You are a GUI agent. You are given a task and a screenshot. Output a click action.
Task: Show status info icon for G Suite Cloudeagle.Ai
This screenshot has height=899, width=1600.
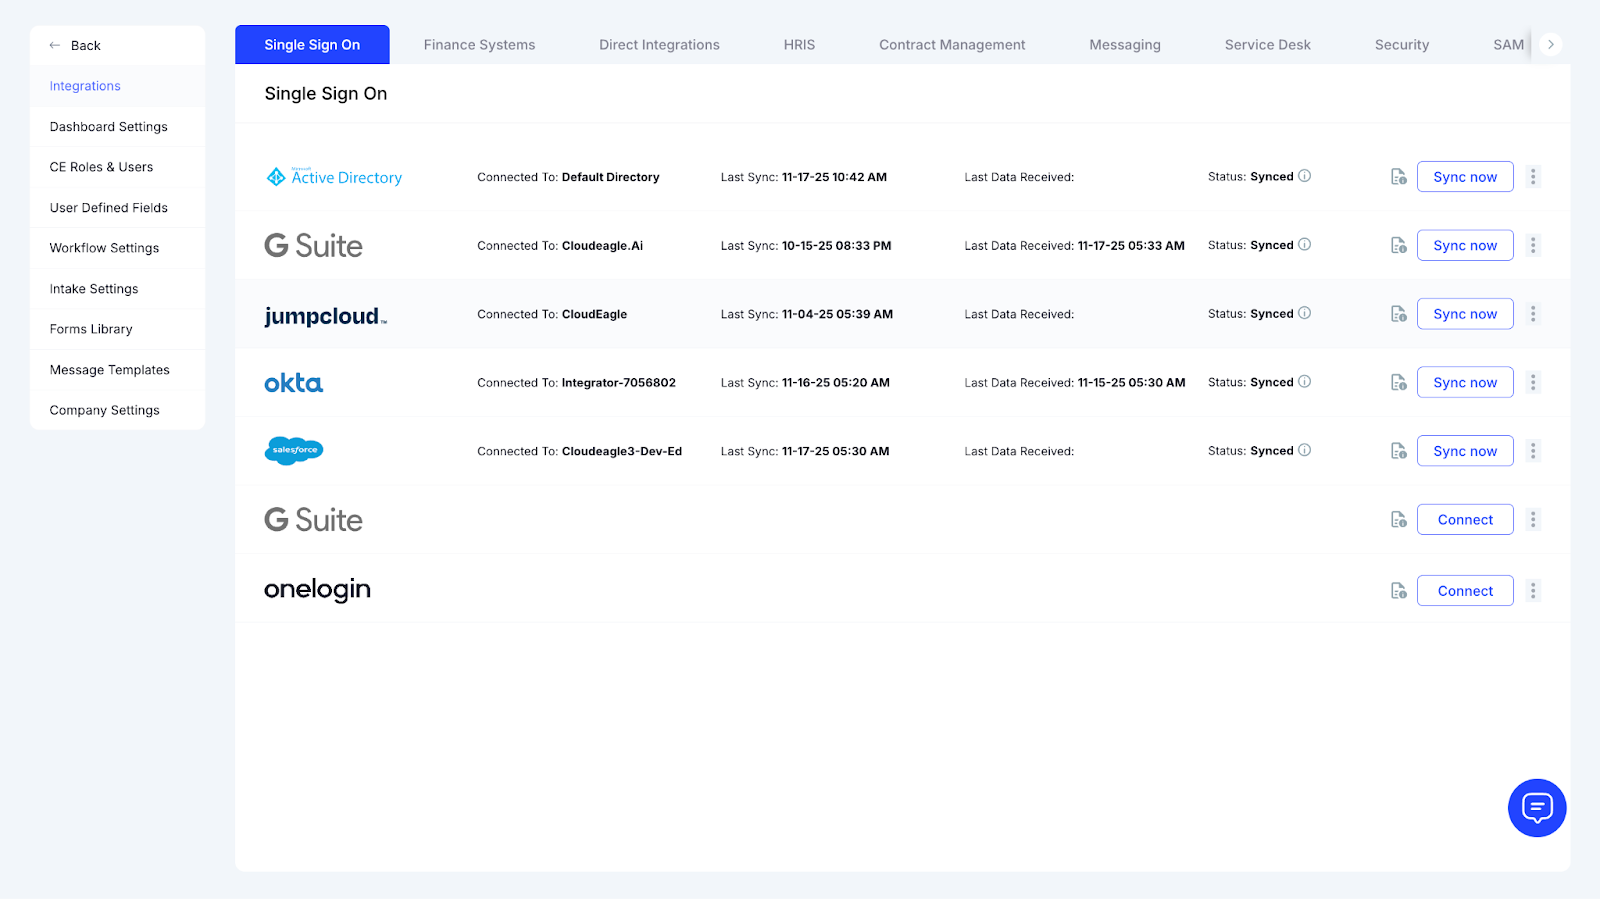[1305, 244]
